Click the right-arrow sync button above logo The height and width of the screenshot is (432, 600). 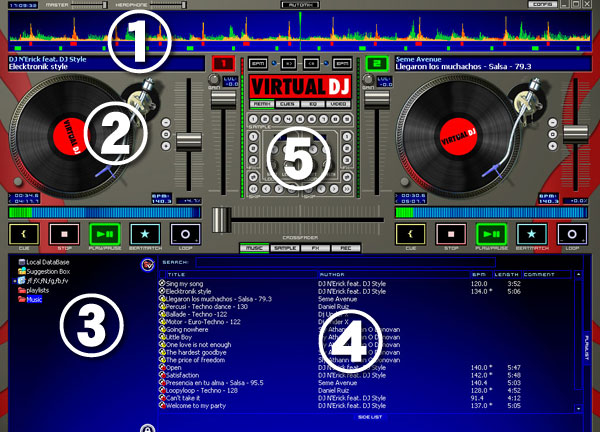click(289, 64)
